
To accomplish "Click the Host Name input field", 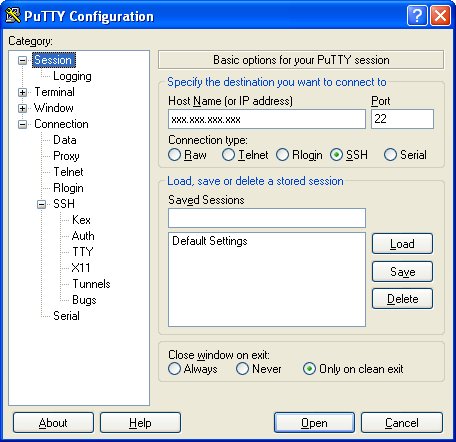I will tap(267, 119).
